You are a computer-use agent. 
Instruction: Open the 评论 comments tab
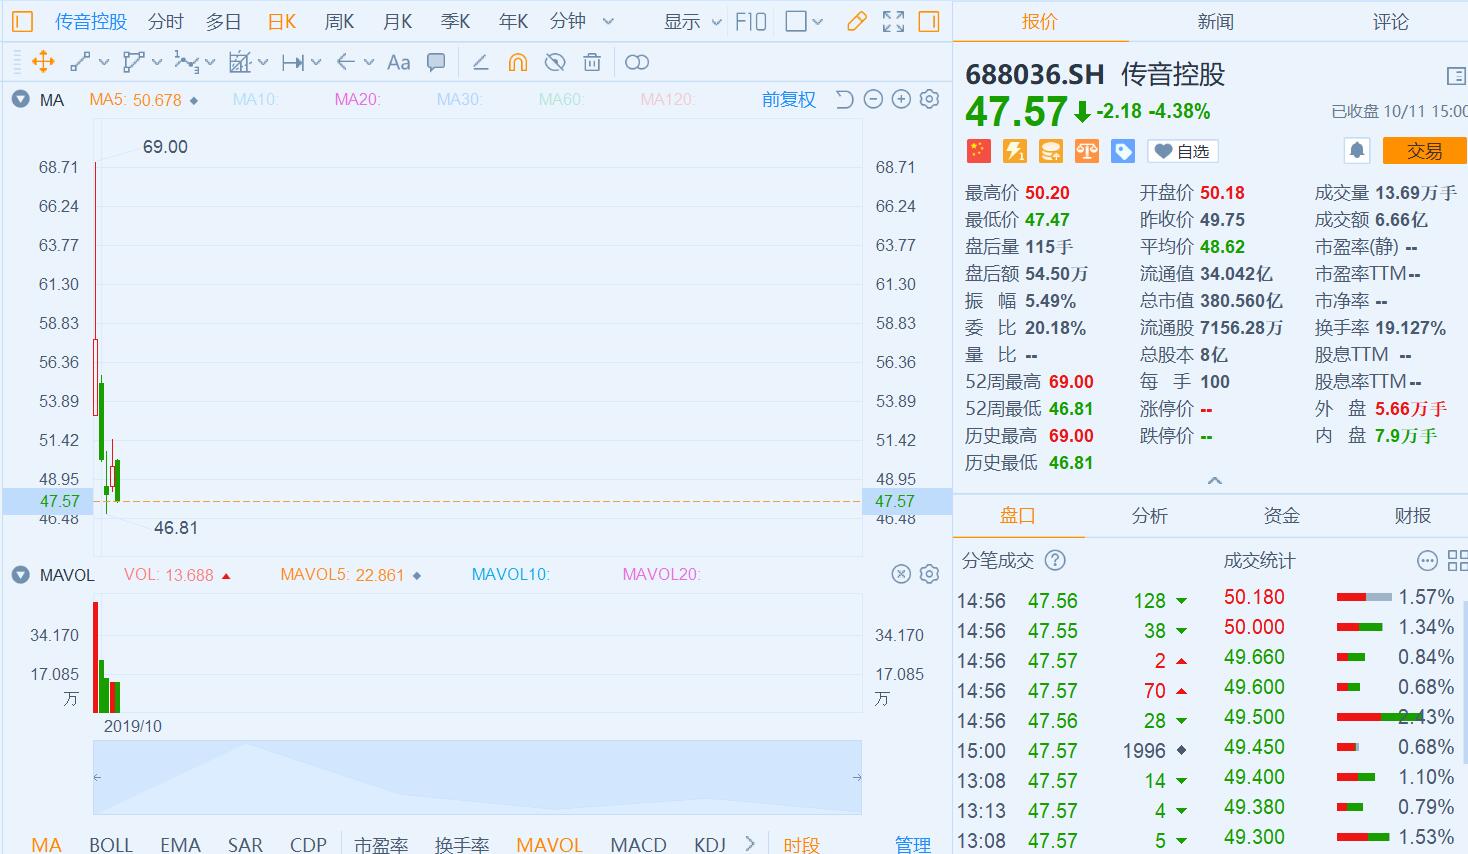[x=1390, y=21]
